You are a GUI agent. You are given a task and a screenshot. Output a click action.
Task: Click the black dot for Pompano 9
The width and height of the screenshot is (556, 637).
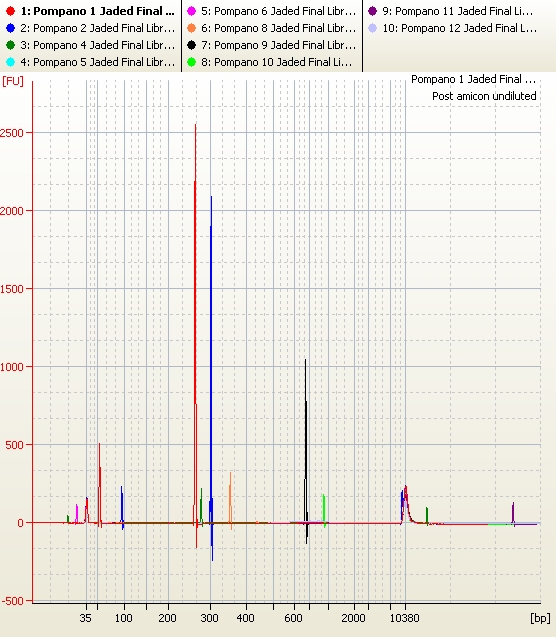(192, 45)
